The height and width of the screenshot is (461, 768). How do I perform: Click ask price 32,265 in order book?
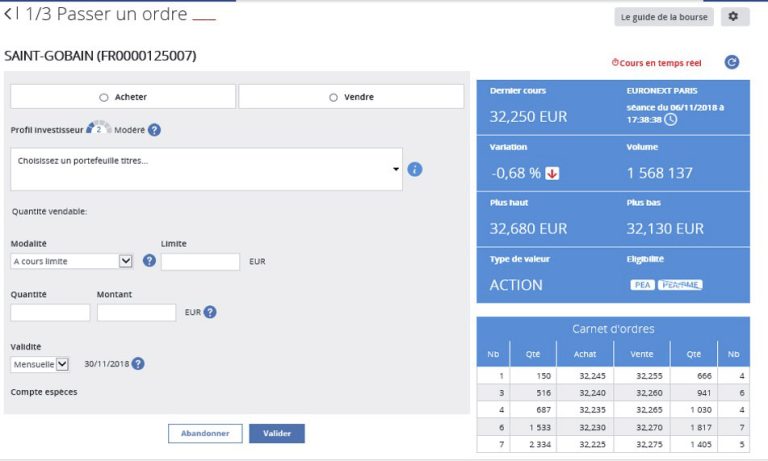(x=649, y=410)
